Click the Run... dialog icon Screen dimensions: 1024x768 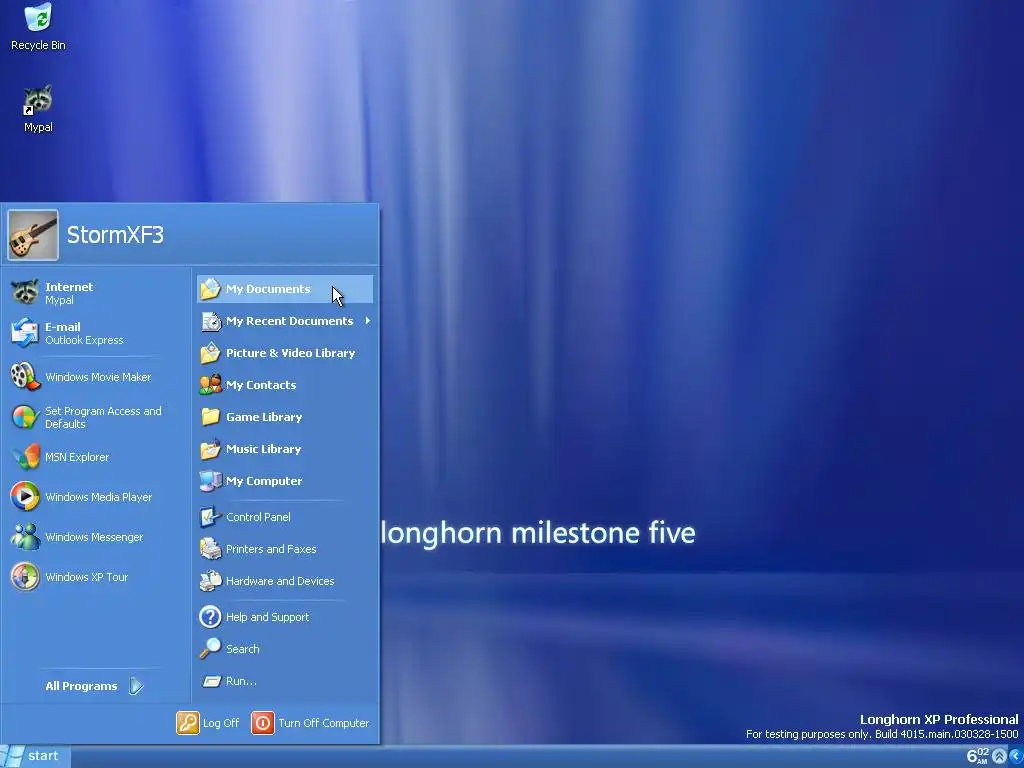pyautogui.click(x=211, y=681)
